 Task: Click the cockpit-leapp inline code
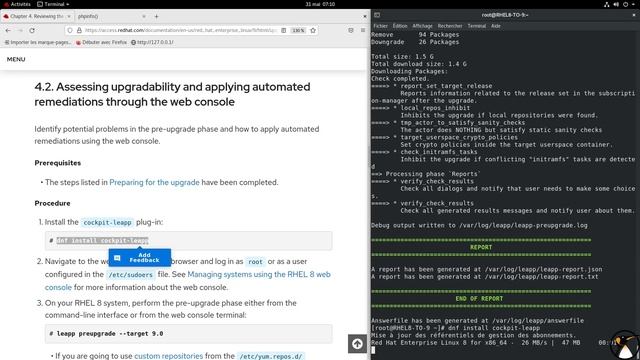[x=107, y=222]
